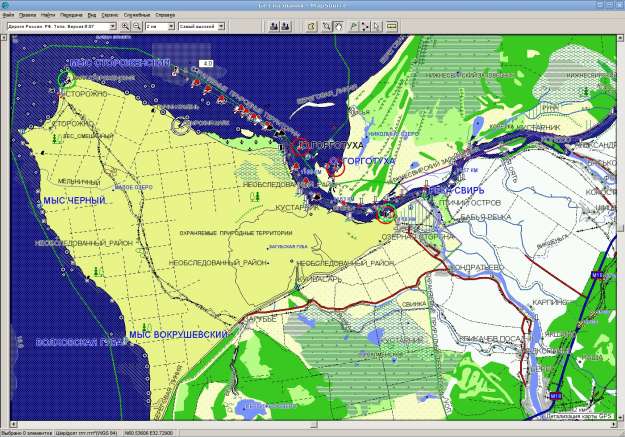Viewport: 625px width, 437px height.
Task: Expand the 2 км scale dropdown
Action: [x=171, y=26]
